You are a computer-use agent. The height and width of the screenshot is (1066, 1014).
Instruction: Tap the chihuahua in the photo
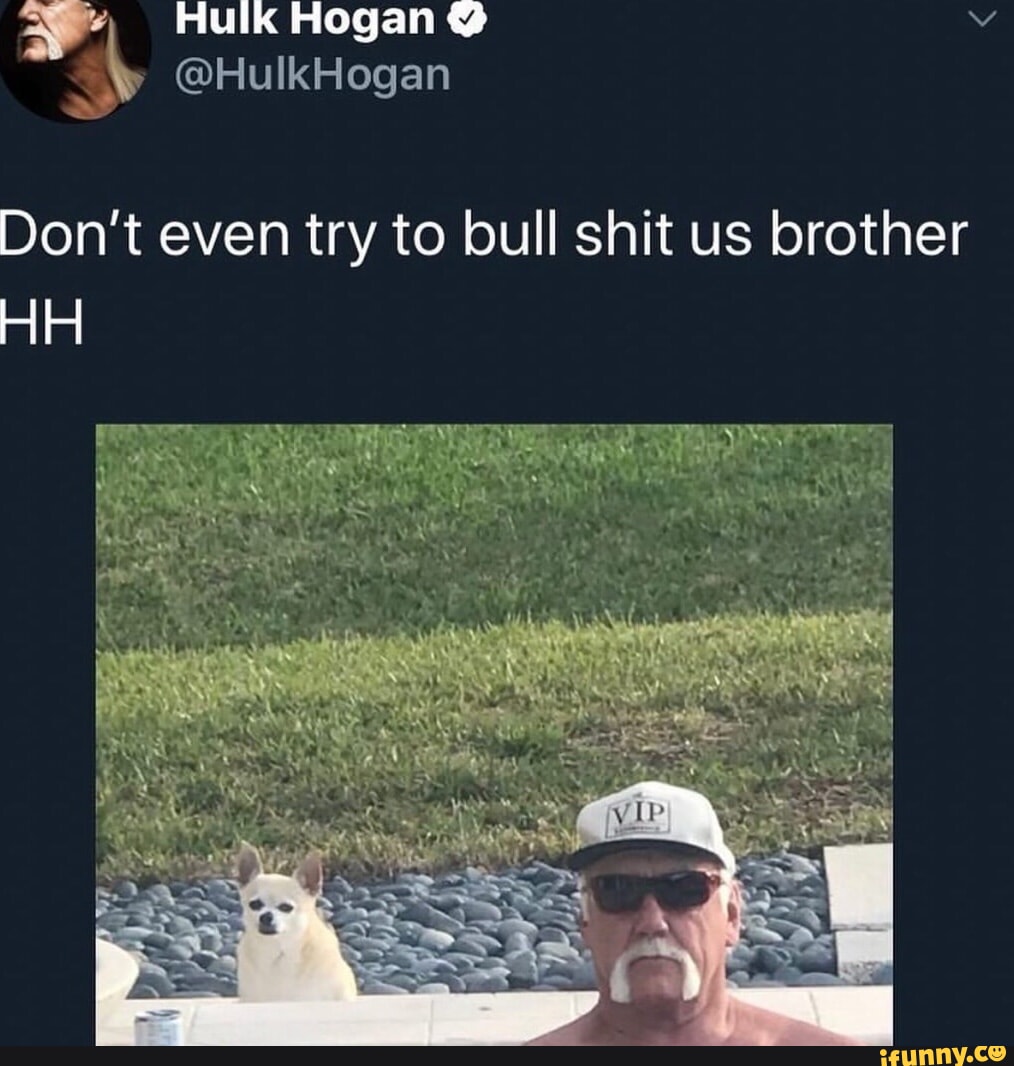(292, 923)
